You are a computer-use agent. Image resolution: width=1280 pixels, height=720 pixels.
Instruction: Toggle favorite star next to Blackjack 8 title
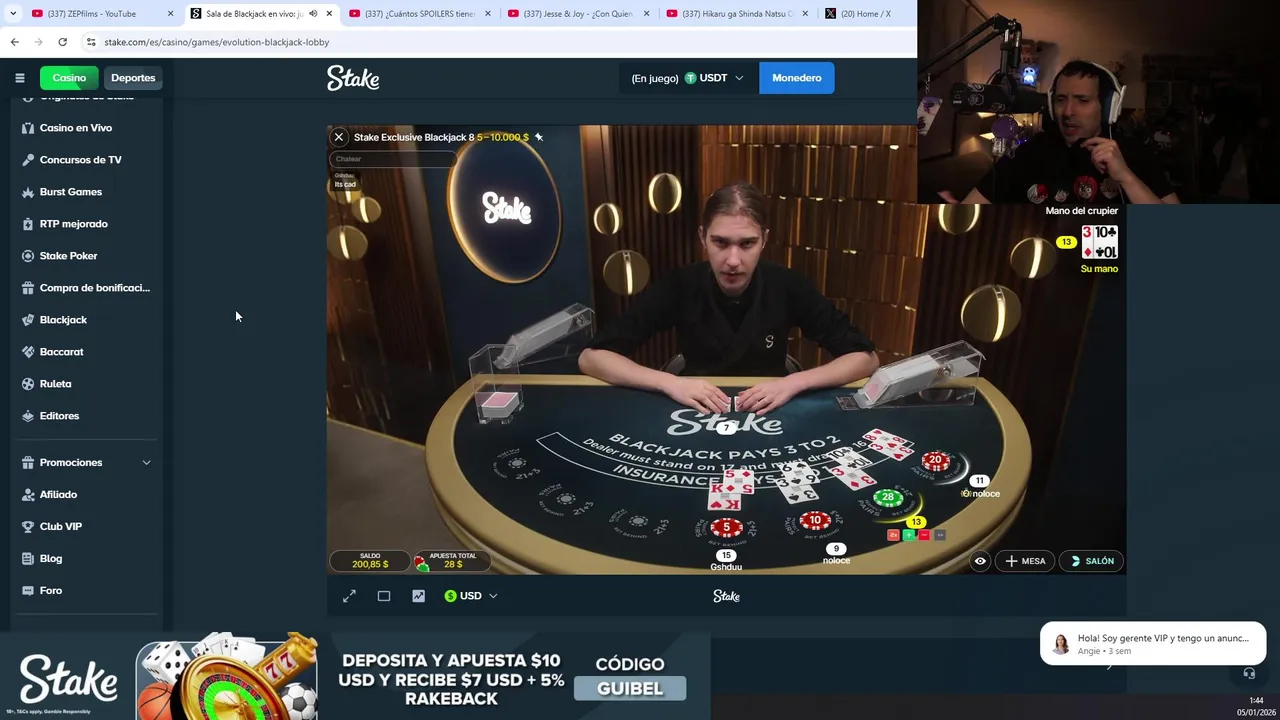tap(538, 137)
